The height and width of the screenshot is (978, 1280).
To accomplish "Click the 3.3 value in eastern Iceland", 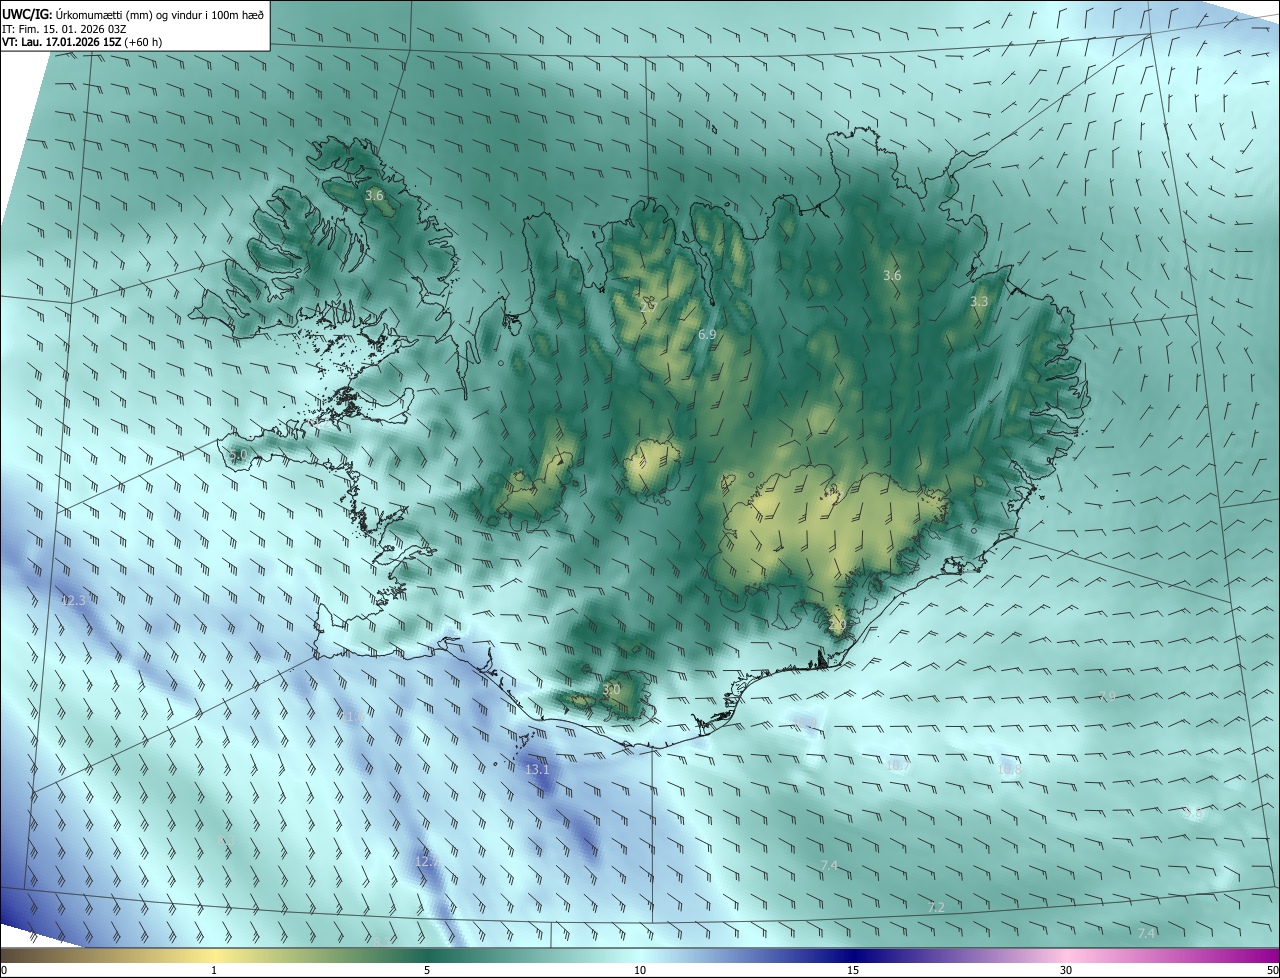I will pyautogui.click(x=979, y=301).
